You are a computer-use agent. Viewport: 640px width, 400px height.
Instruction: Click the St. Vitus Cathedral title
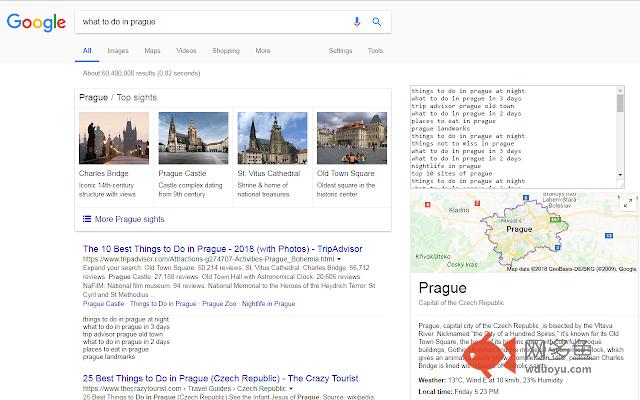(269, 173)
